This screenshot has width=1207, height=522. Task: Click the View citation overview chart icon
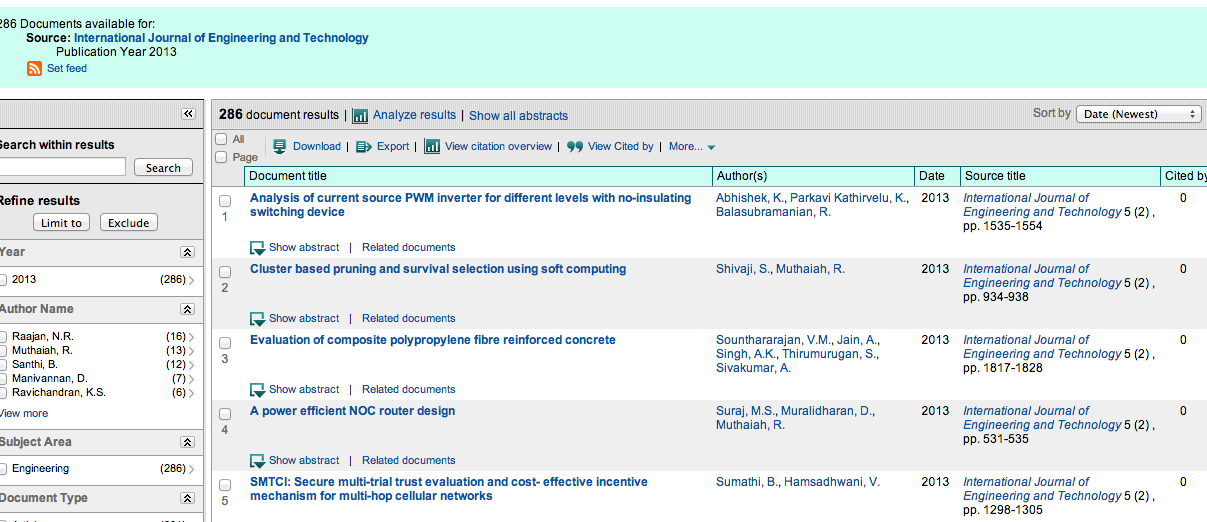tap(432, 146)
